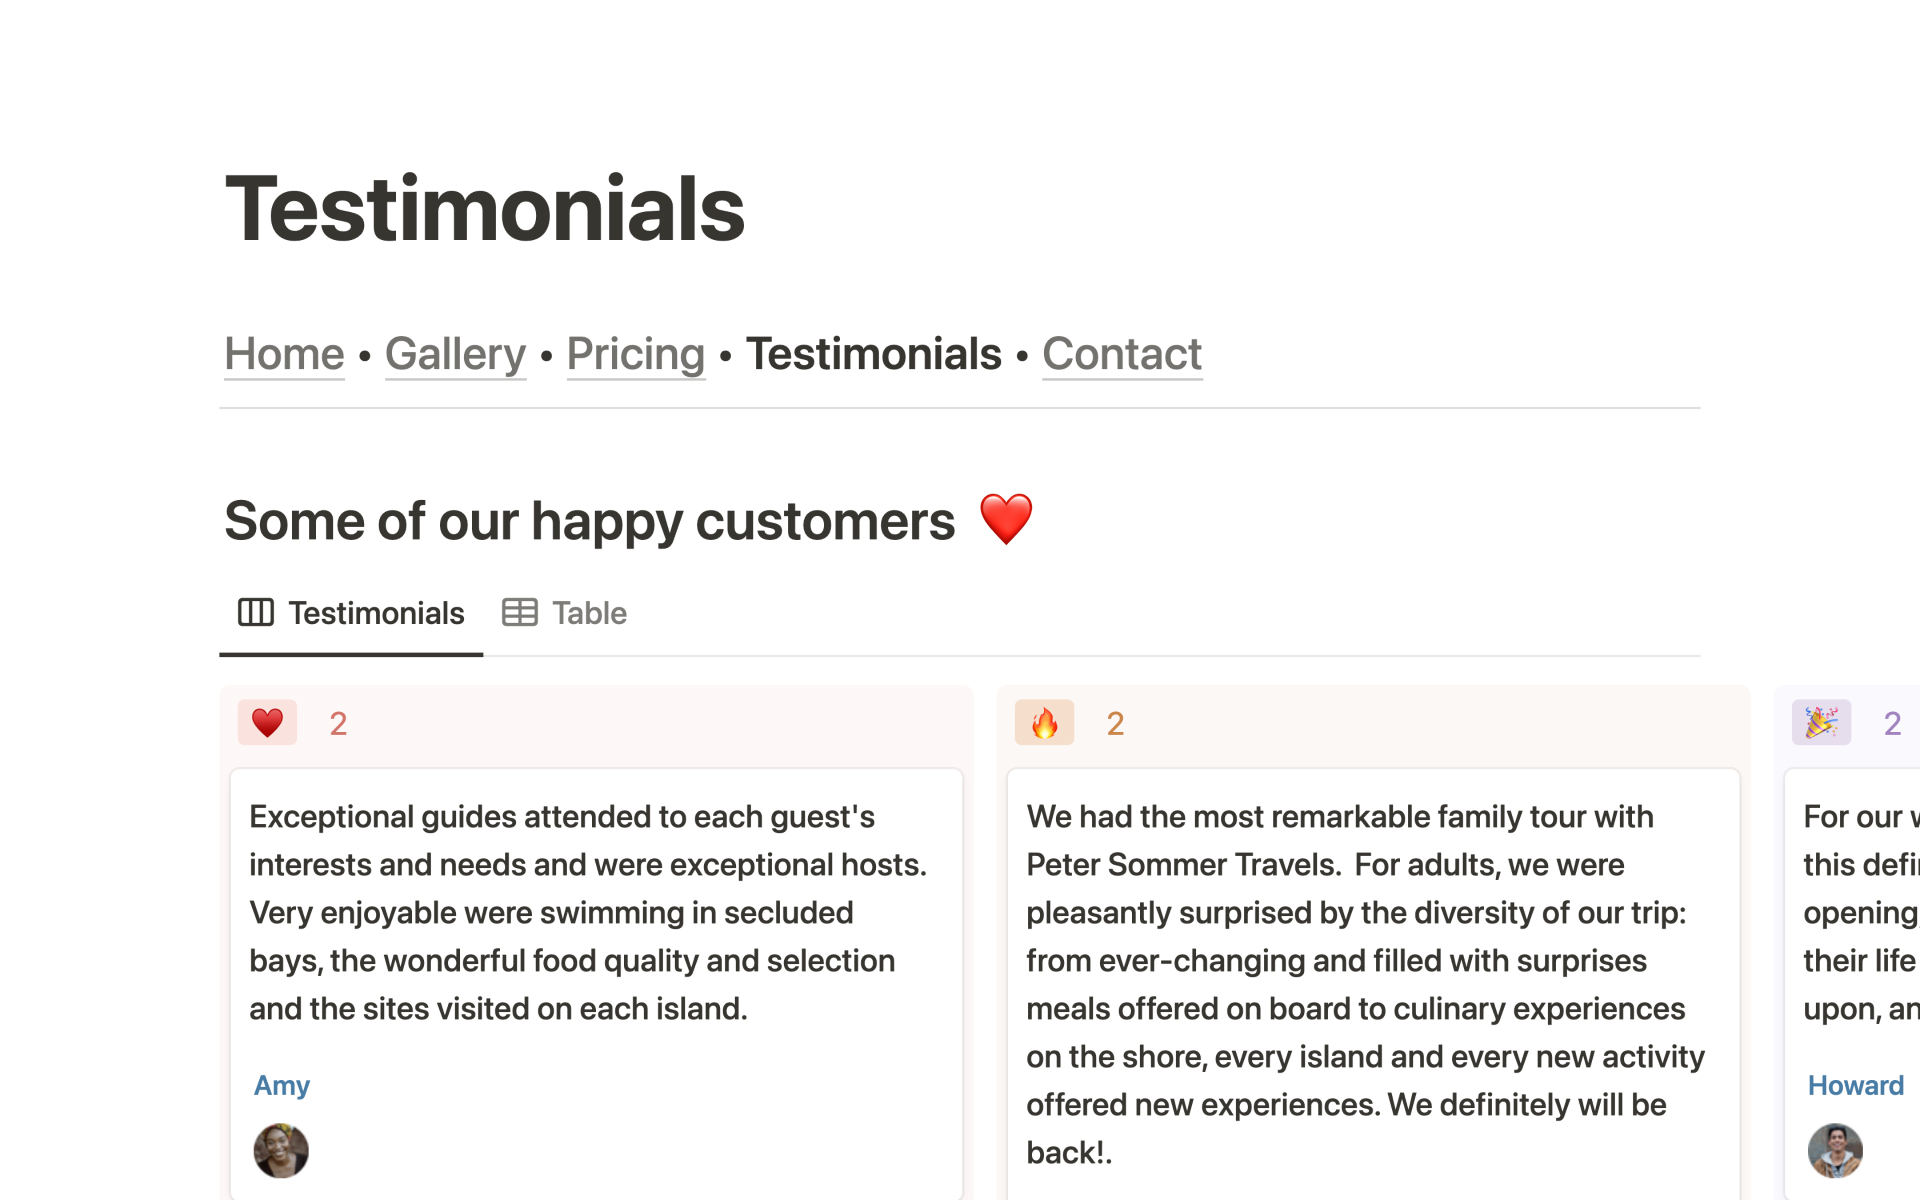Select the Testimonials board view tab
Image resolution: width=1920 pixels, height=1200 pixels.
click(x=376, y=613)
